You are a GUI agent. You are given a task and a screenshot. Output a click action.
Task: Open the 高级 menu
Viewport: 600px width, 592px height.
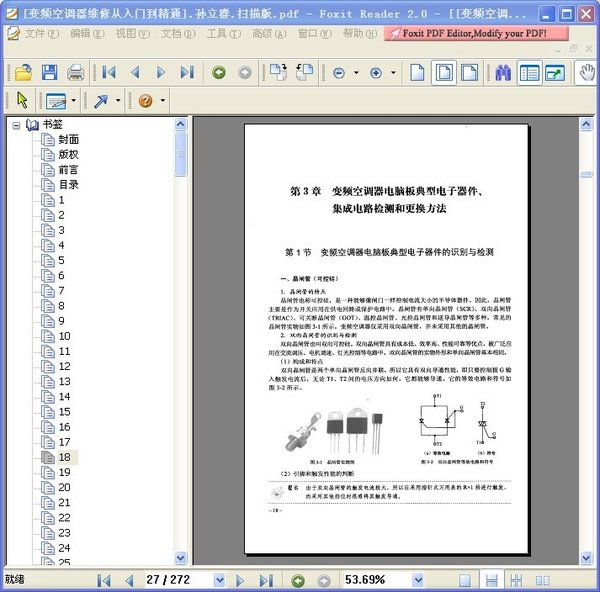click(269, 34)
